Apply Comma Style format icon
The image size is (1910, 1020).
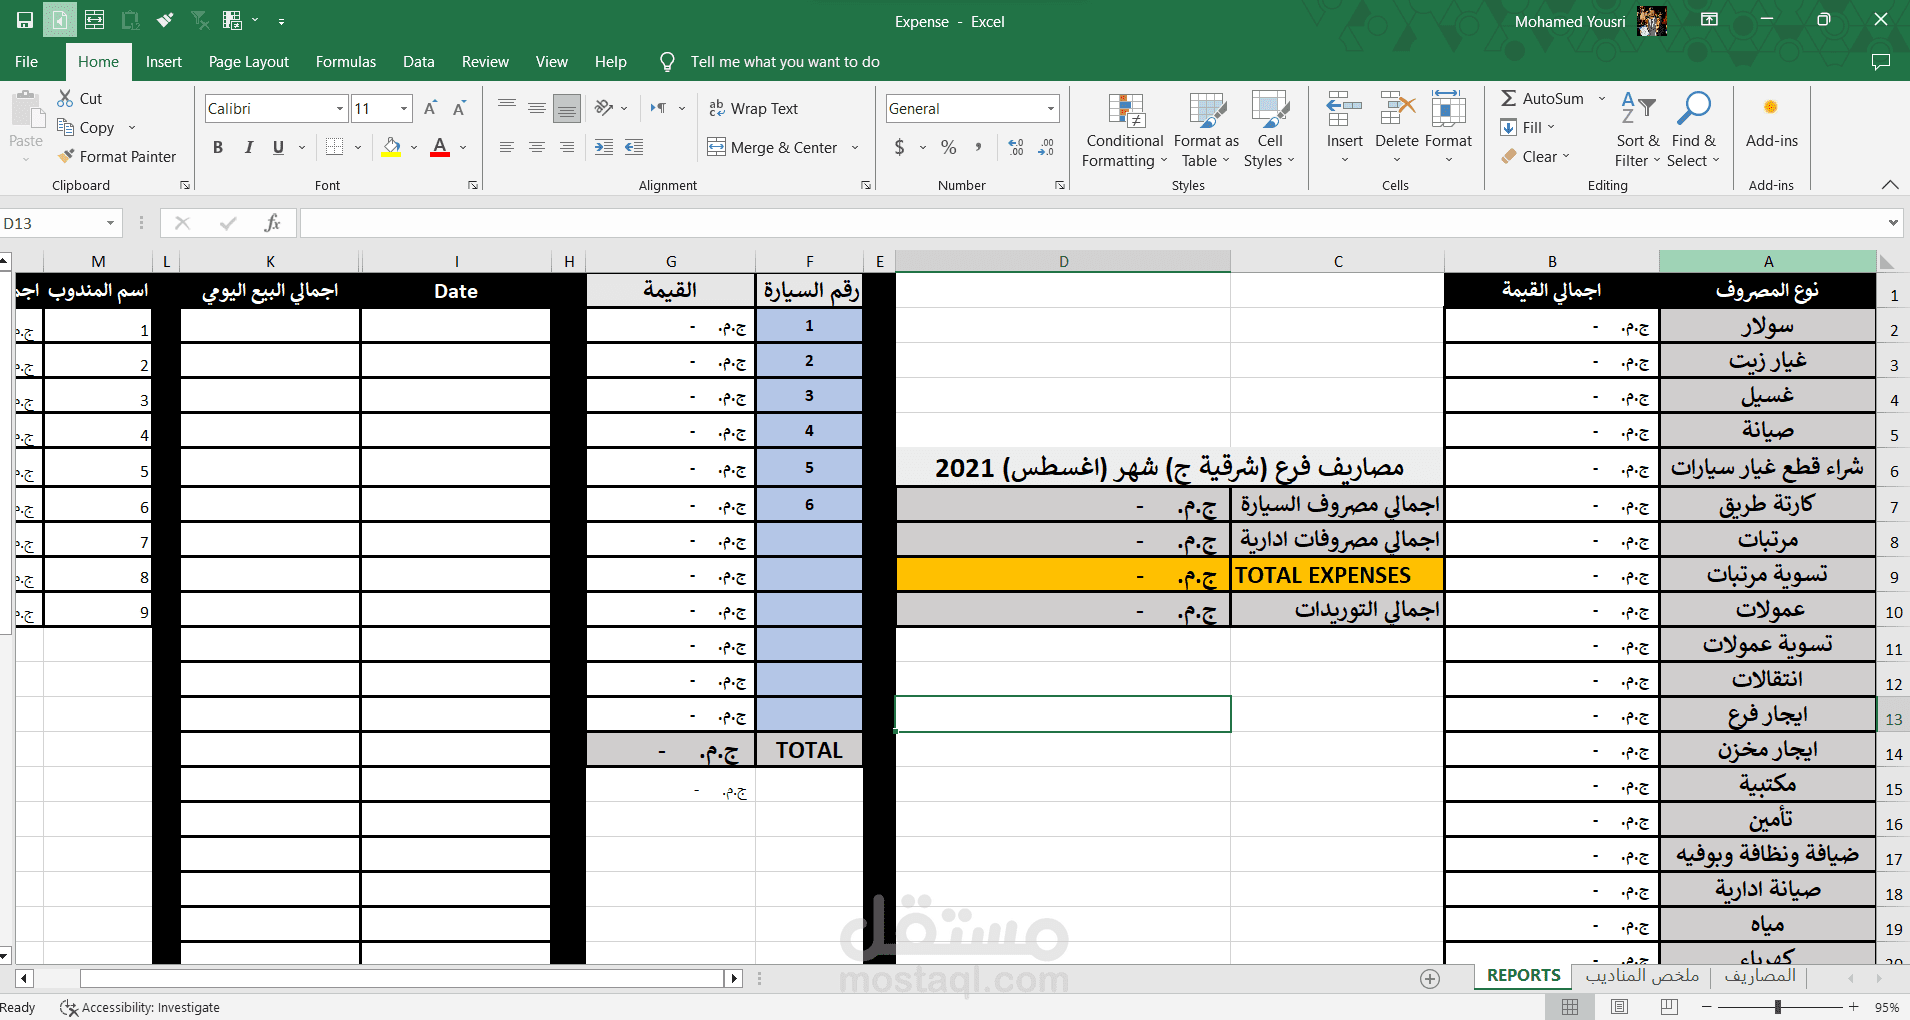pyautogui.click(x=978, y=147)
